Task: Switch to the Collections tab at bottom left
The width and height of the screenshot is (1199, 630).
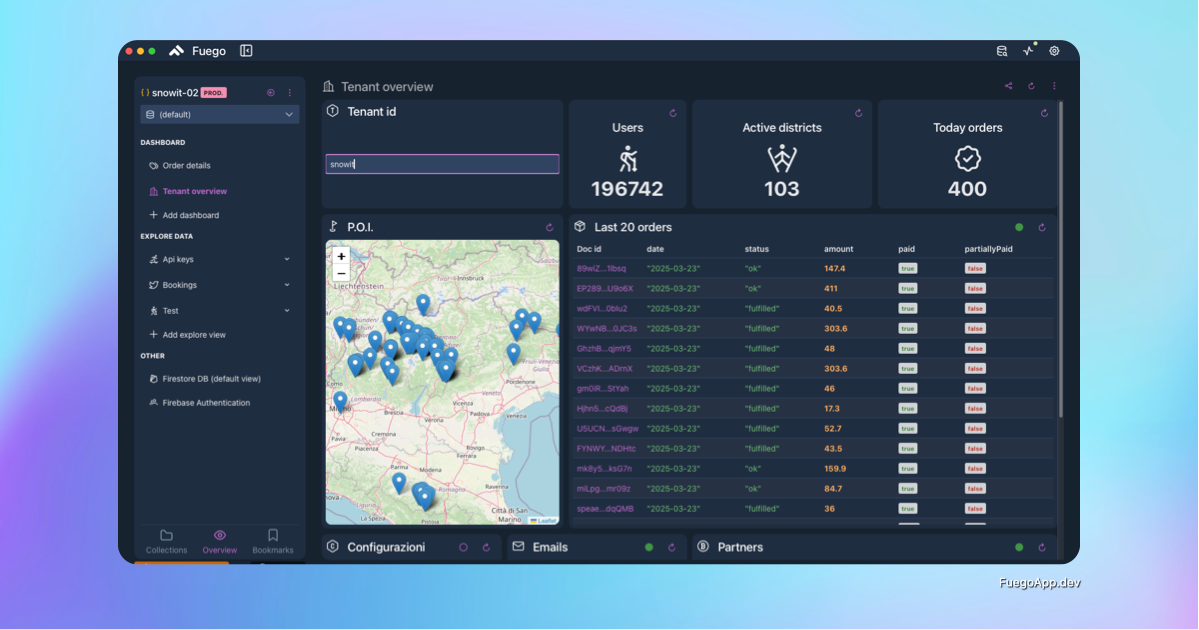Action: tap(166, 540)
